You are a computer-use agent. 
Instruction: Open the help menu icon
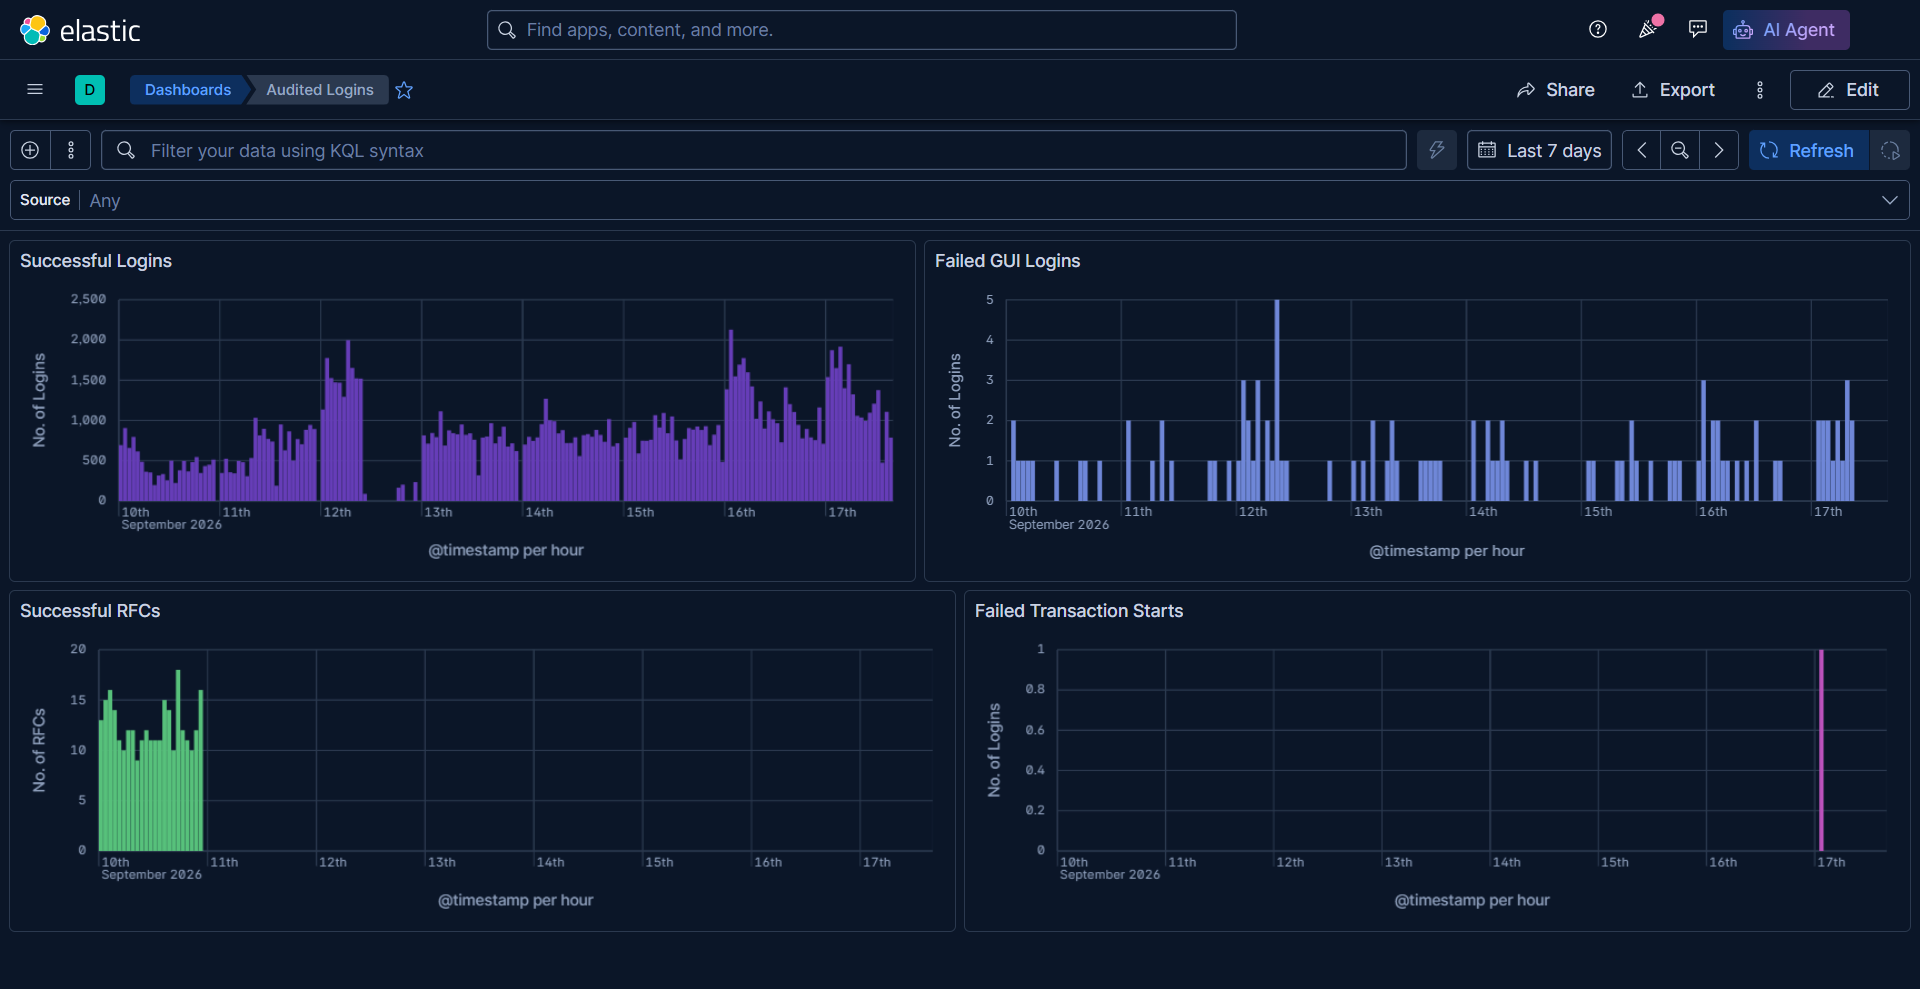coord(1598,30)
